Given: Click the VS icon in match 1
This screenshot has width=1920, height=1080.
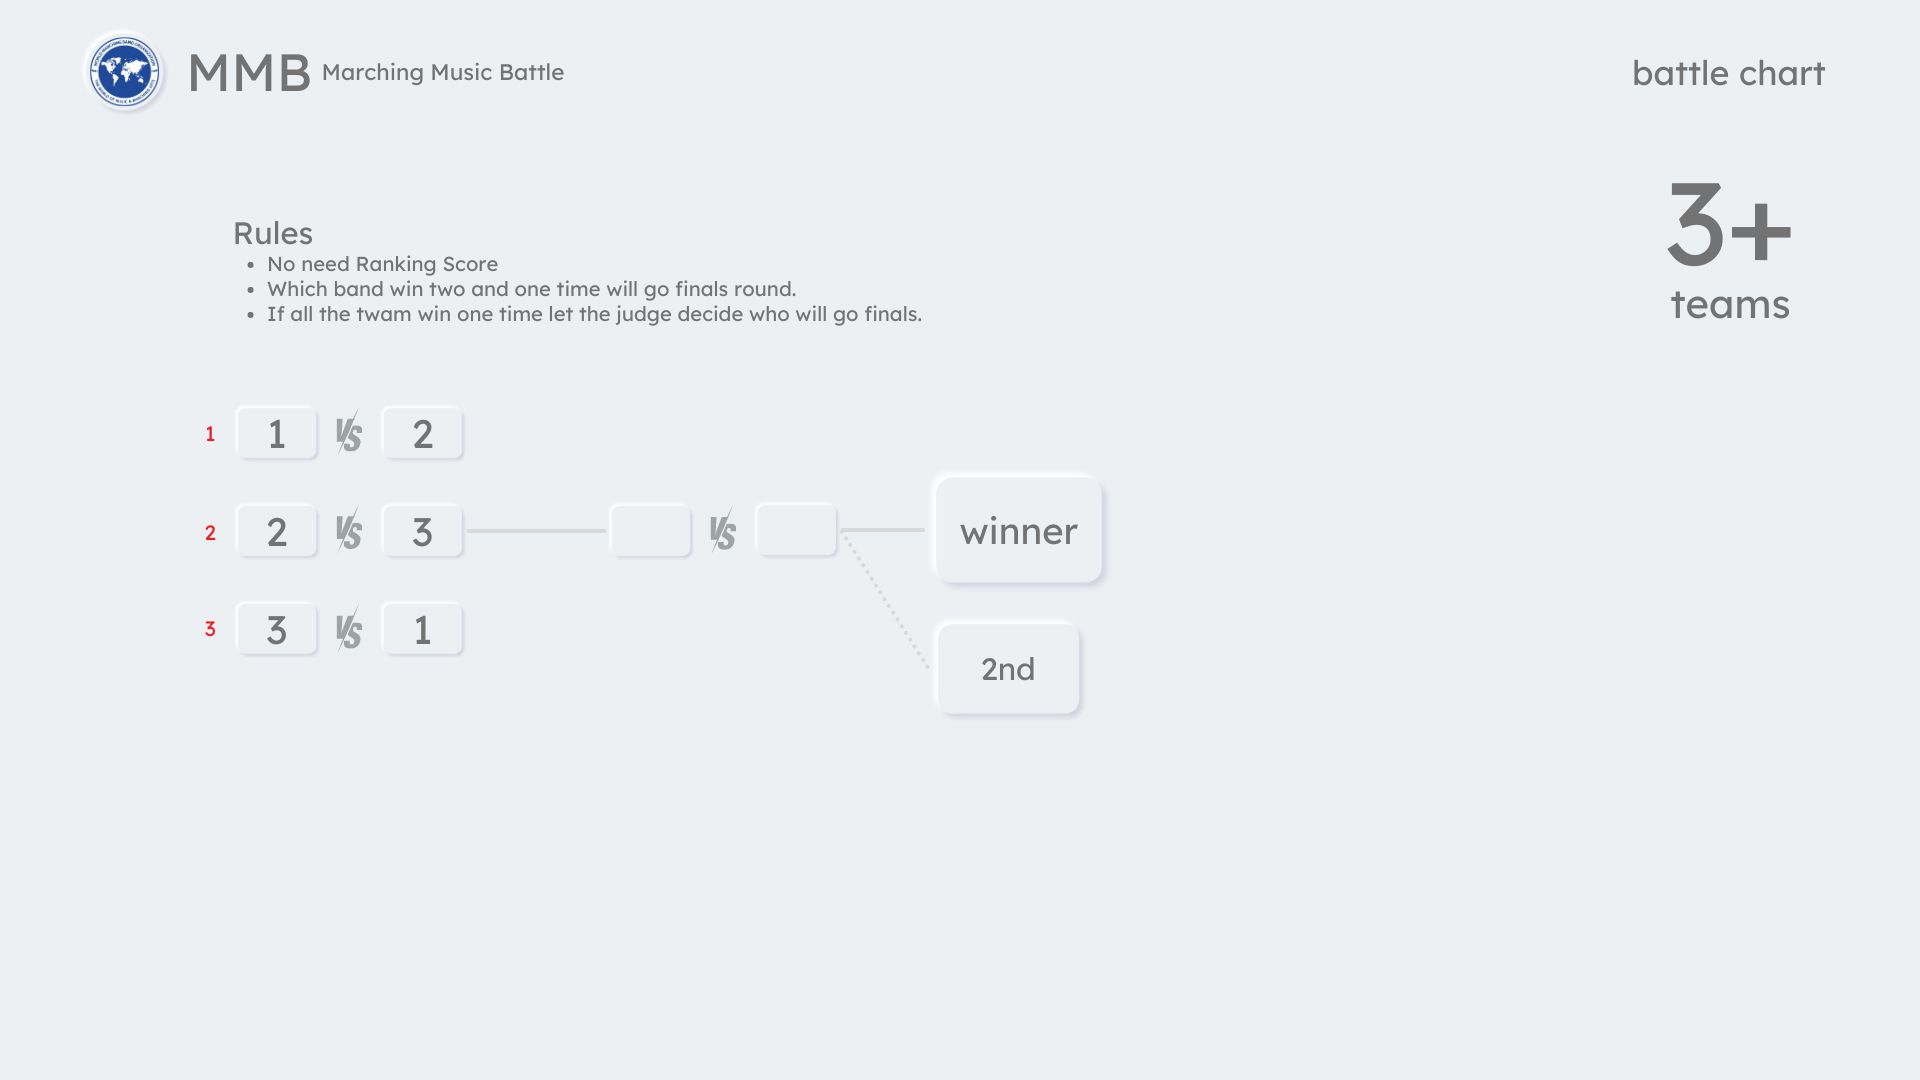Looking at the screenshot, I should [348, 434].
